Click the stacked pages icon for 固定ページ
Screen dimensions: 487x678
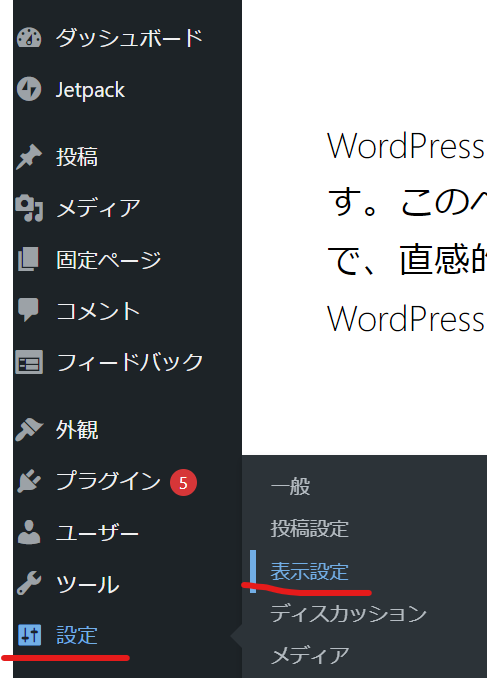point(29,259)
